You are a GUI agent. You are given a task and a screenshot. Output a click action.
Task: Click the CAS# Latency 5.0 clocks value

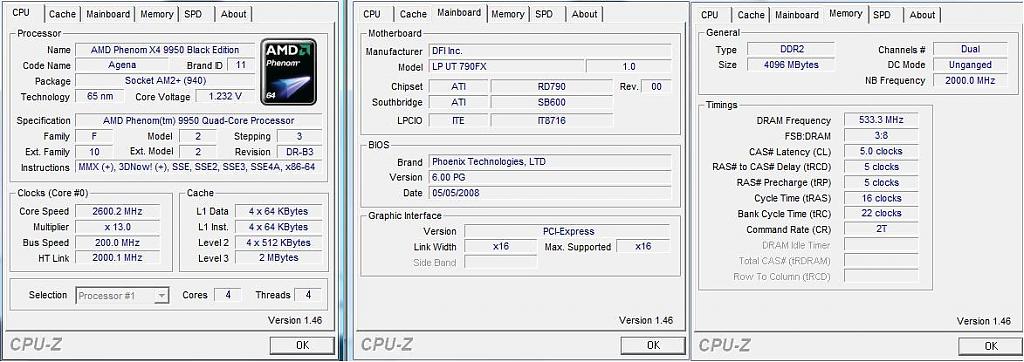point(881,151)
